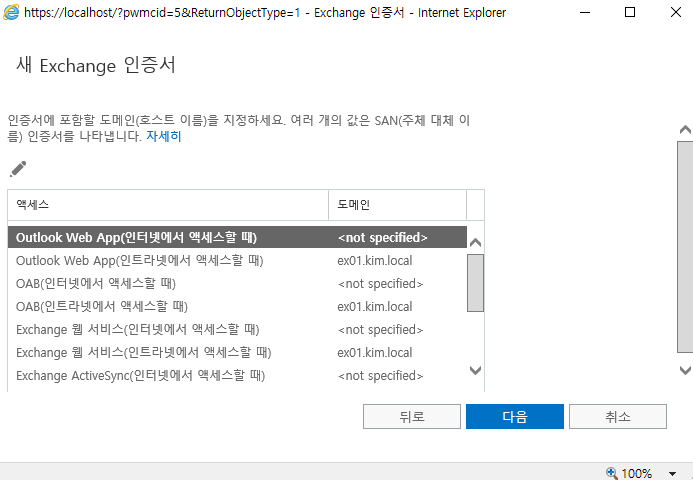Image resolution: width=693 pixels, height=480 pixels.
Task: Select OAB(인트라넷에서 액세스할 때) row
Action: coord(237,306)
